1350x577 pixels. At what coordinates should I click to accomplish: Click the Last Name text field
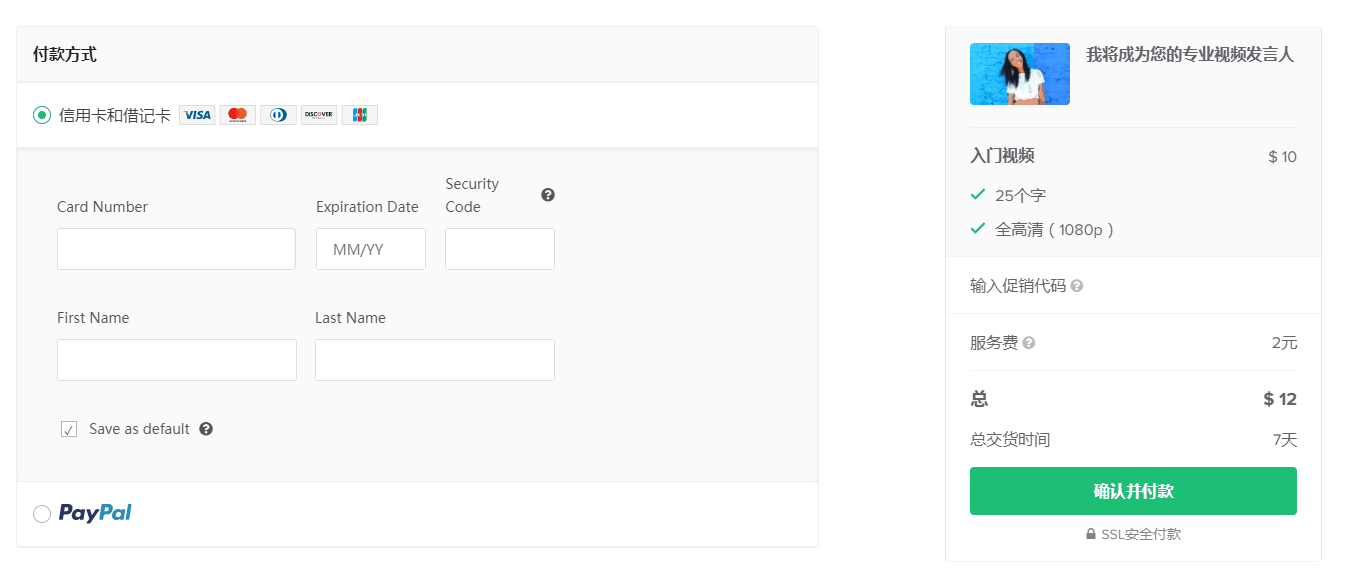[434, 360]
